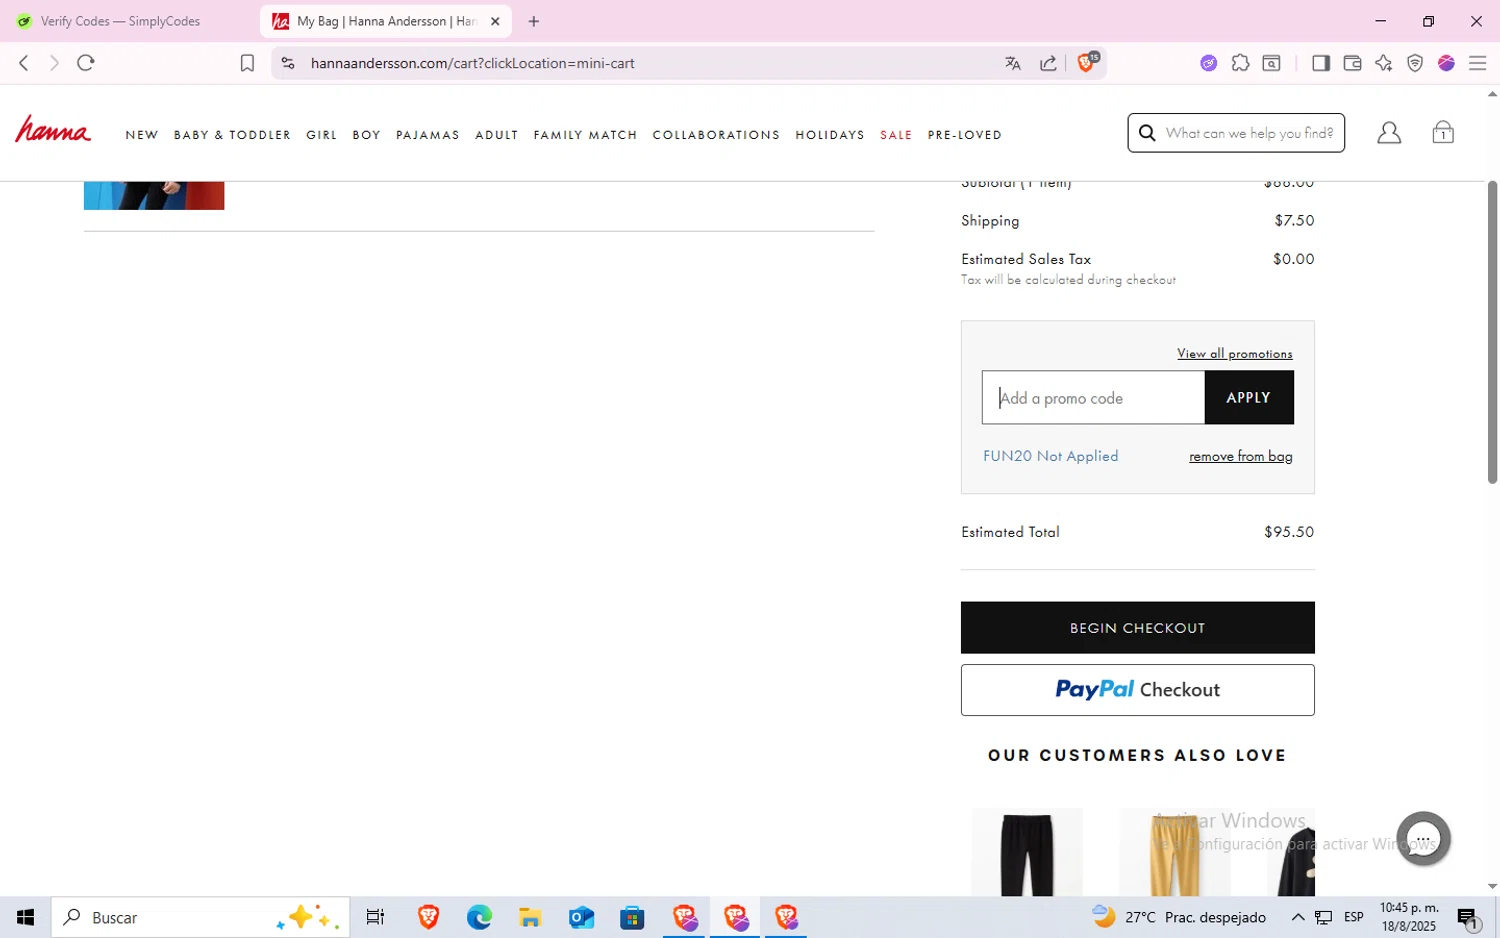Open Brave Wallet icon
The width and height of the screenshot is (1500, 938).
1352,63
